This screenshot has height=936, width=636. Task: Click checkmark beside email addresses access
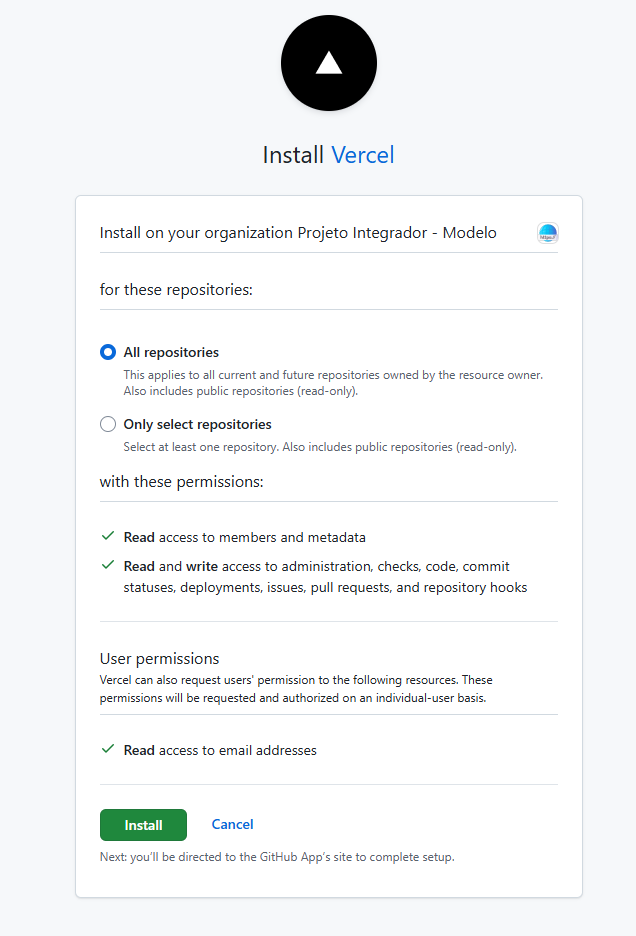[x=108, y=750]
